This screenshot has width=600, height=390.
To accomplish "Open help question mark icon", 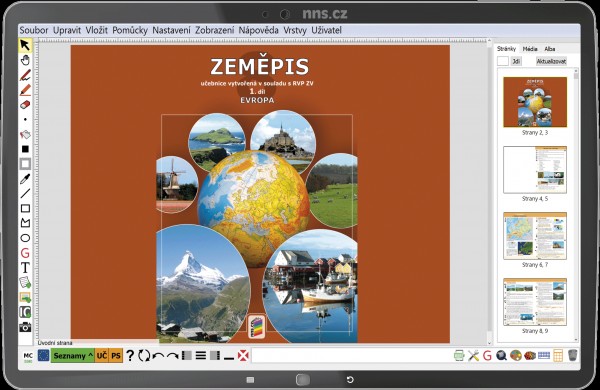I will pyautogui.click(x=130, y=356).
